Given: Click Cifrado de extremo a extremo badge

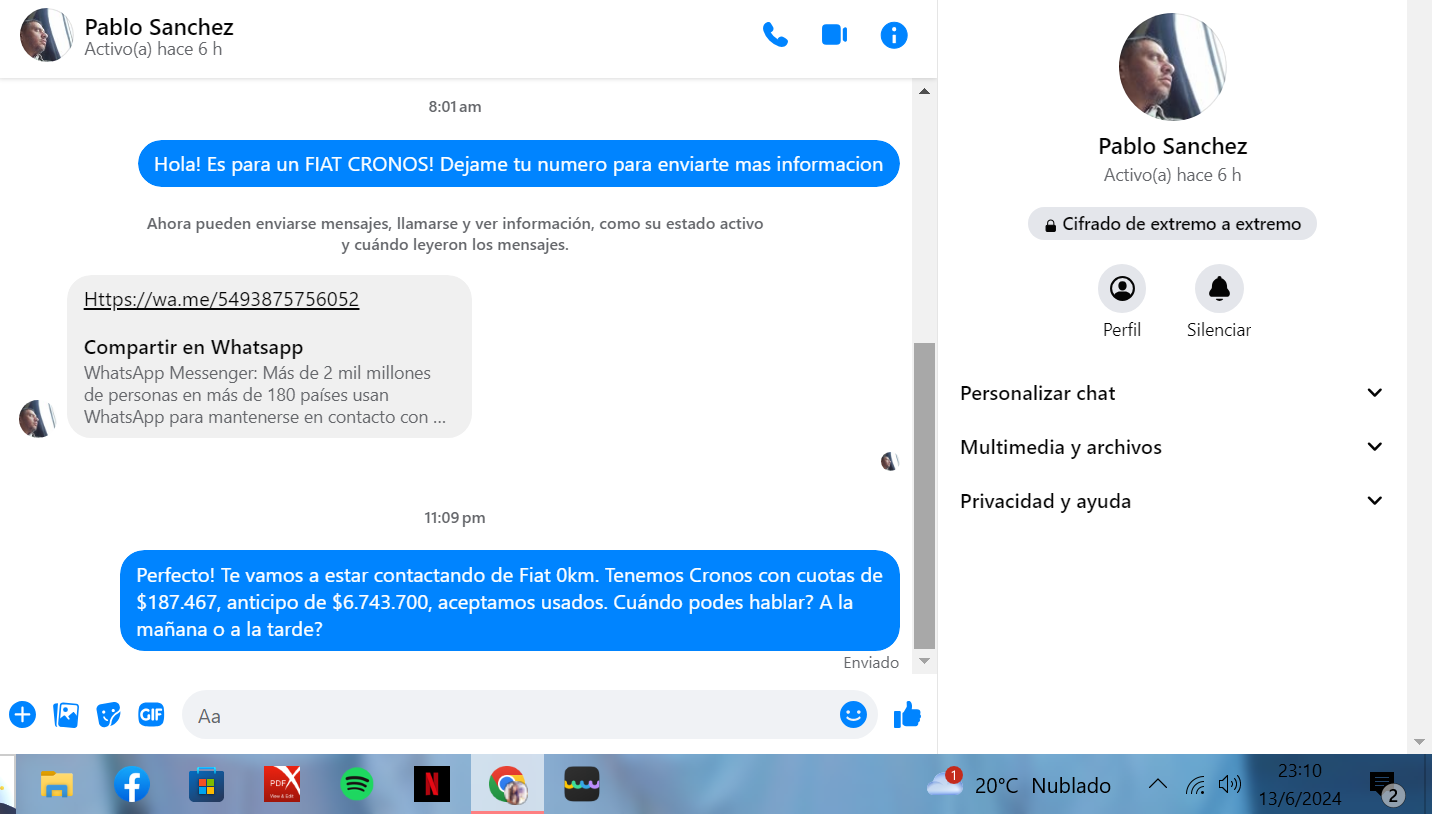Looking at the screenshot, I should 1172,224.
